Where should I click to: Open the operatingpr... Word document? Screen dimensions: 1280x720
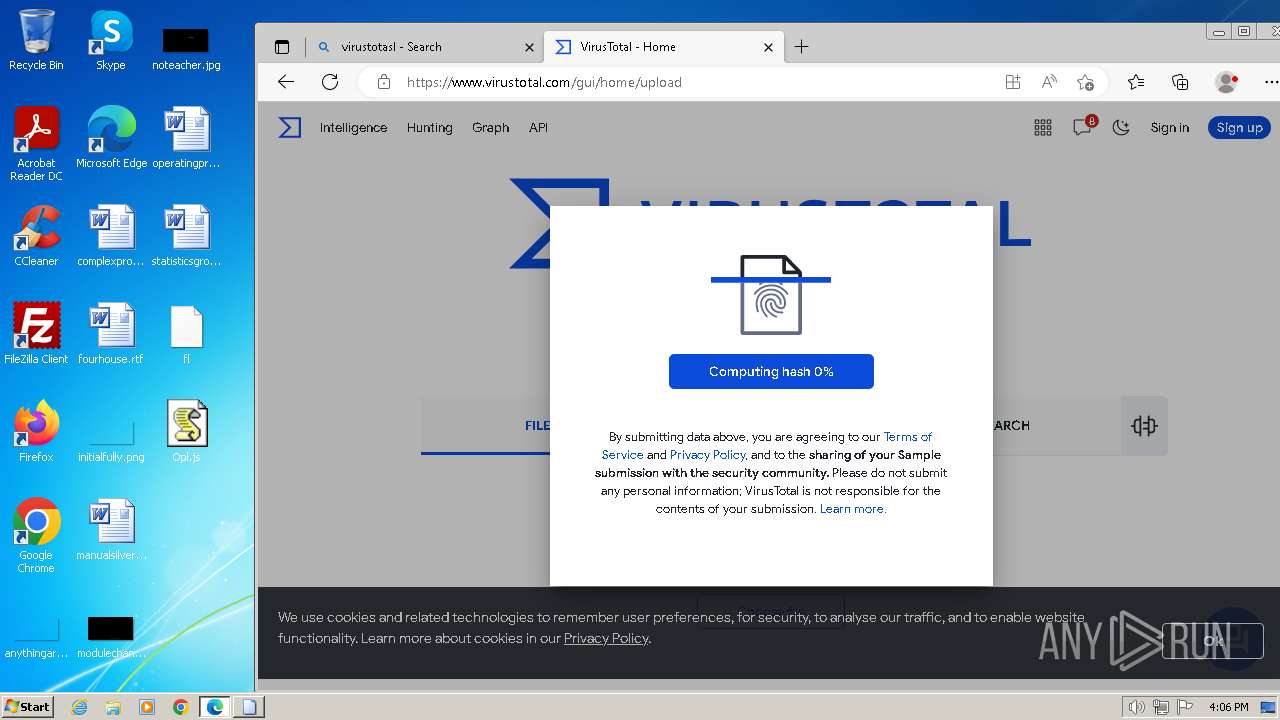coord(186,138)
